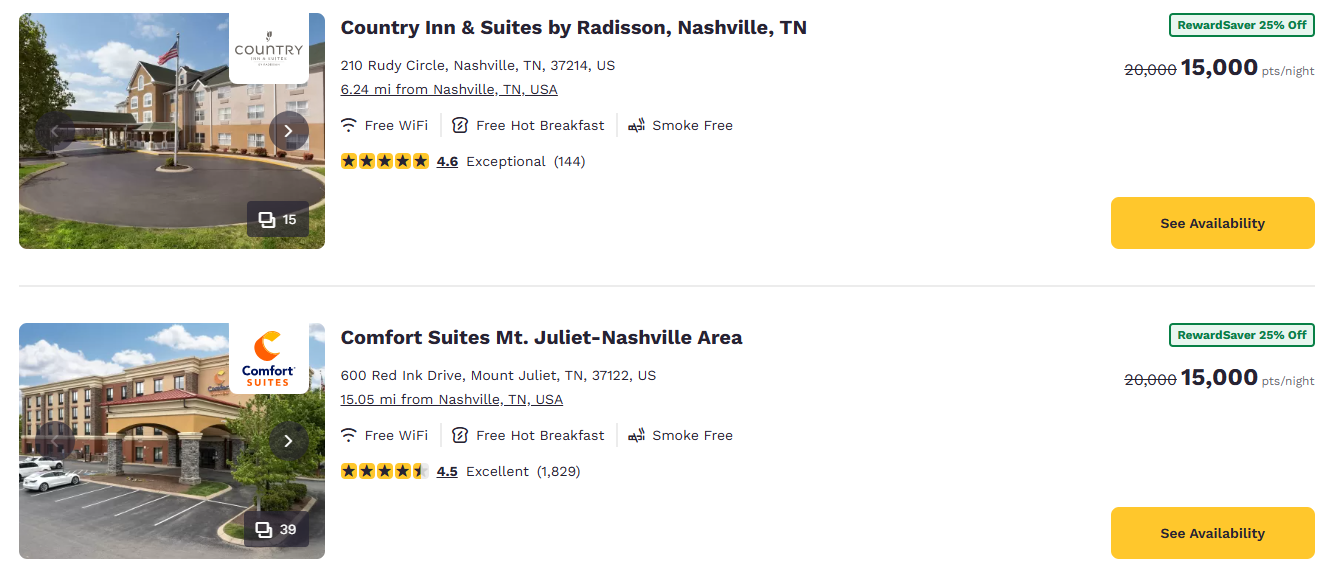Show next photo of Country Inn & Suites
This screenshot has width=1344, height=574.
coord(288,131)
